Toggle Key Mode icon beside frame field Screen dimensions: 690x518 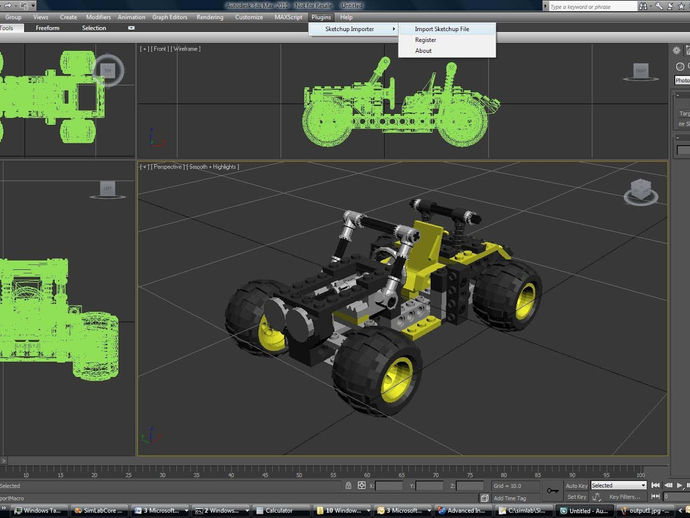[655, 496]
